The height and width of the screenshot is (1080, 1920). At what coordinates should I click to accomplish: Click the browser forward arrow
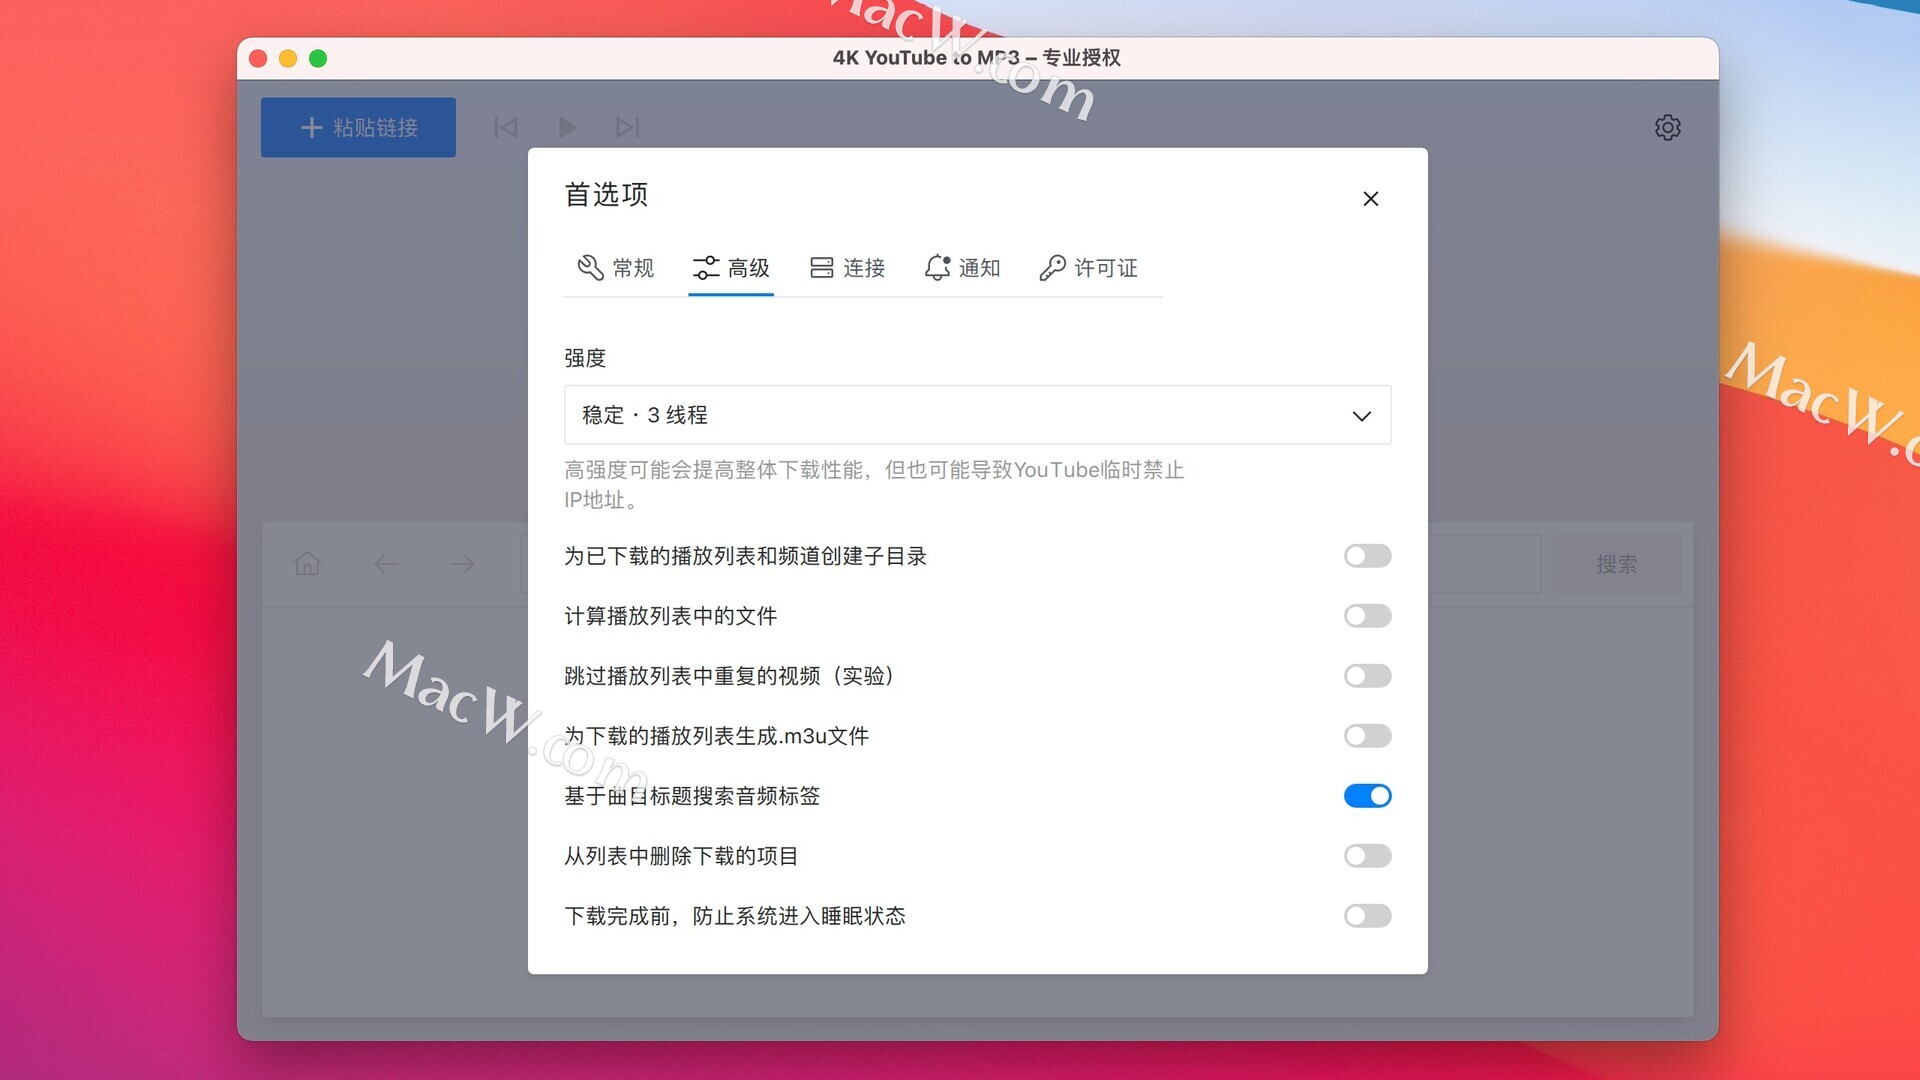point(462,563)
